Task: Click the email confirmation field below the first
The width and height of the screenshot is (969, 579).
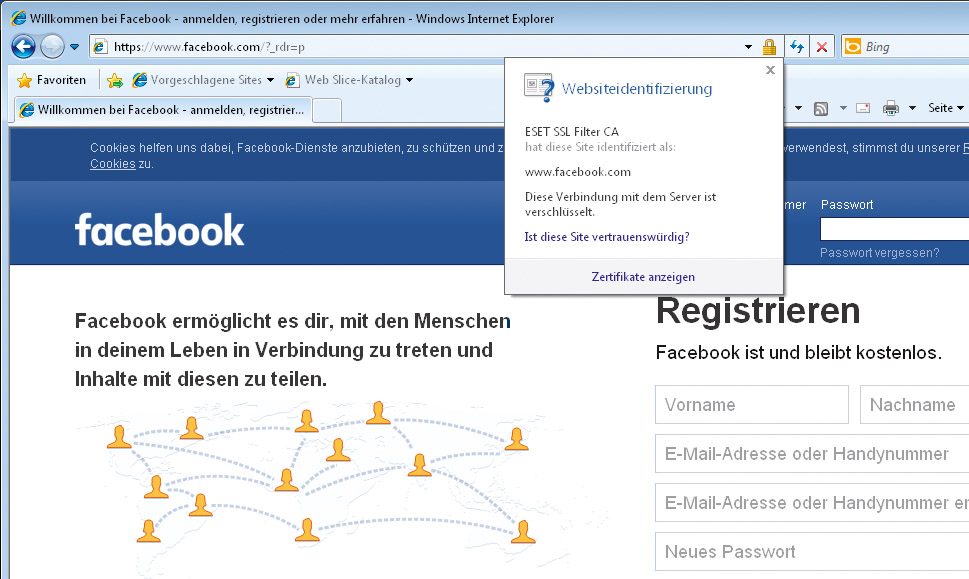Action: [812, 502]
